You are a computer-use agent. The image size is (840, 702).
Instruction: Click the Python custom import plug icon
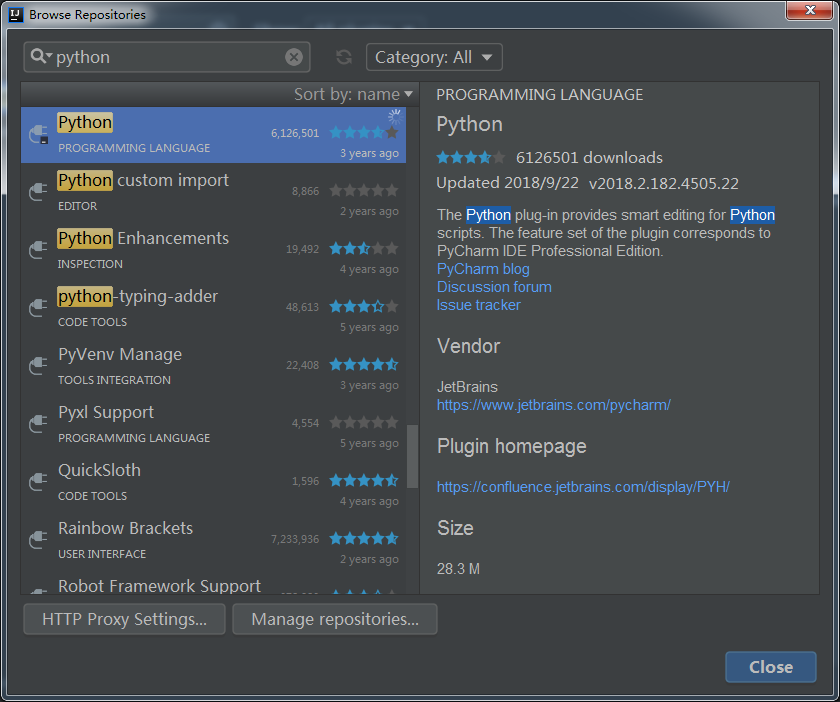click(39, 192)
